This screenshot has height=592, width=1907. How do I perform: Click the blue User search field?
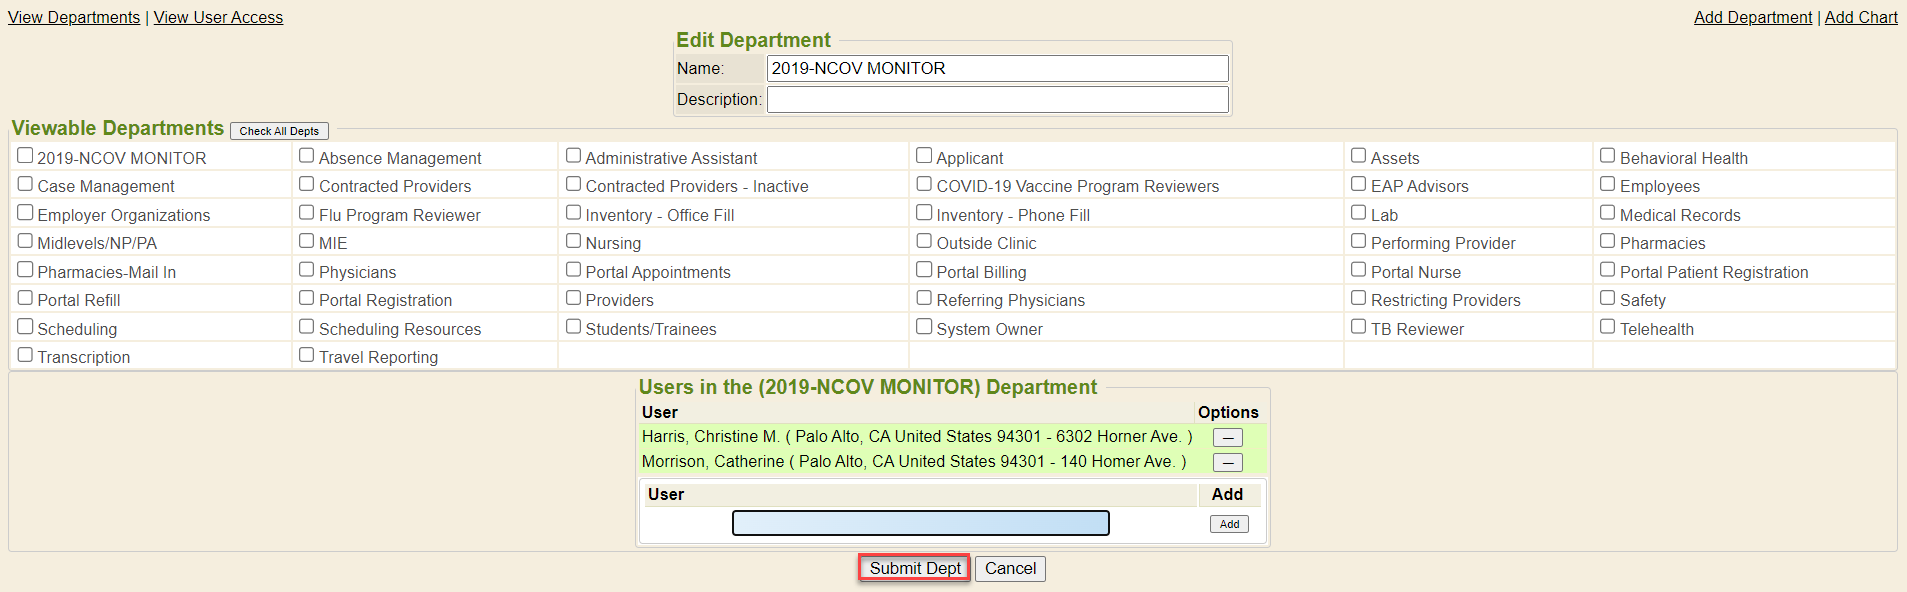[920, 523]
